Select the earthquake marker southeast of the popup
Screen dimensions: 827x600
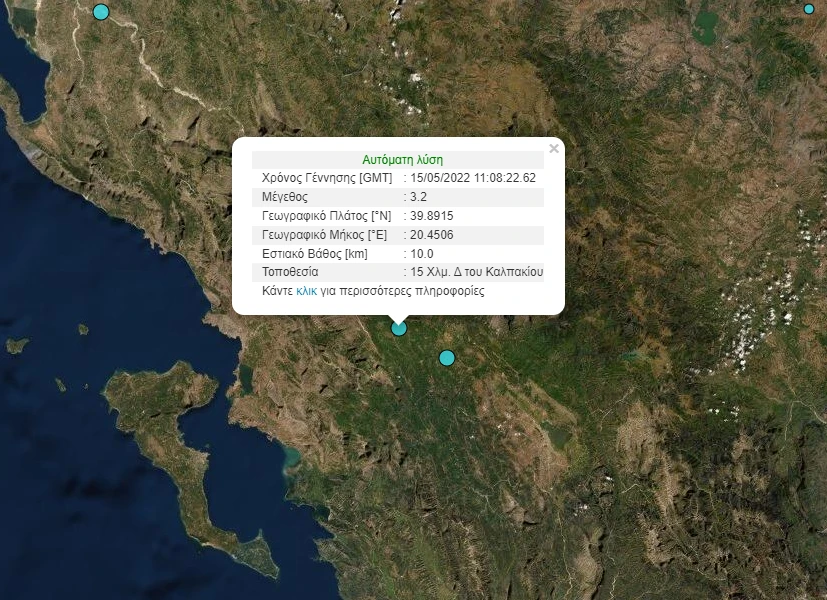tap(447, 358)
